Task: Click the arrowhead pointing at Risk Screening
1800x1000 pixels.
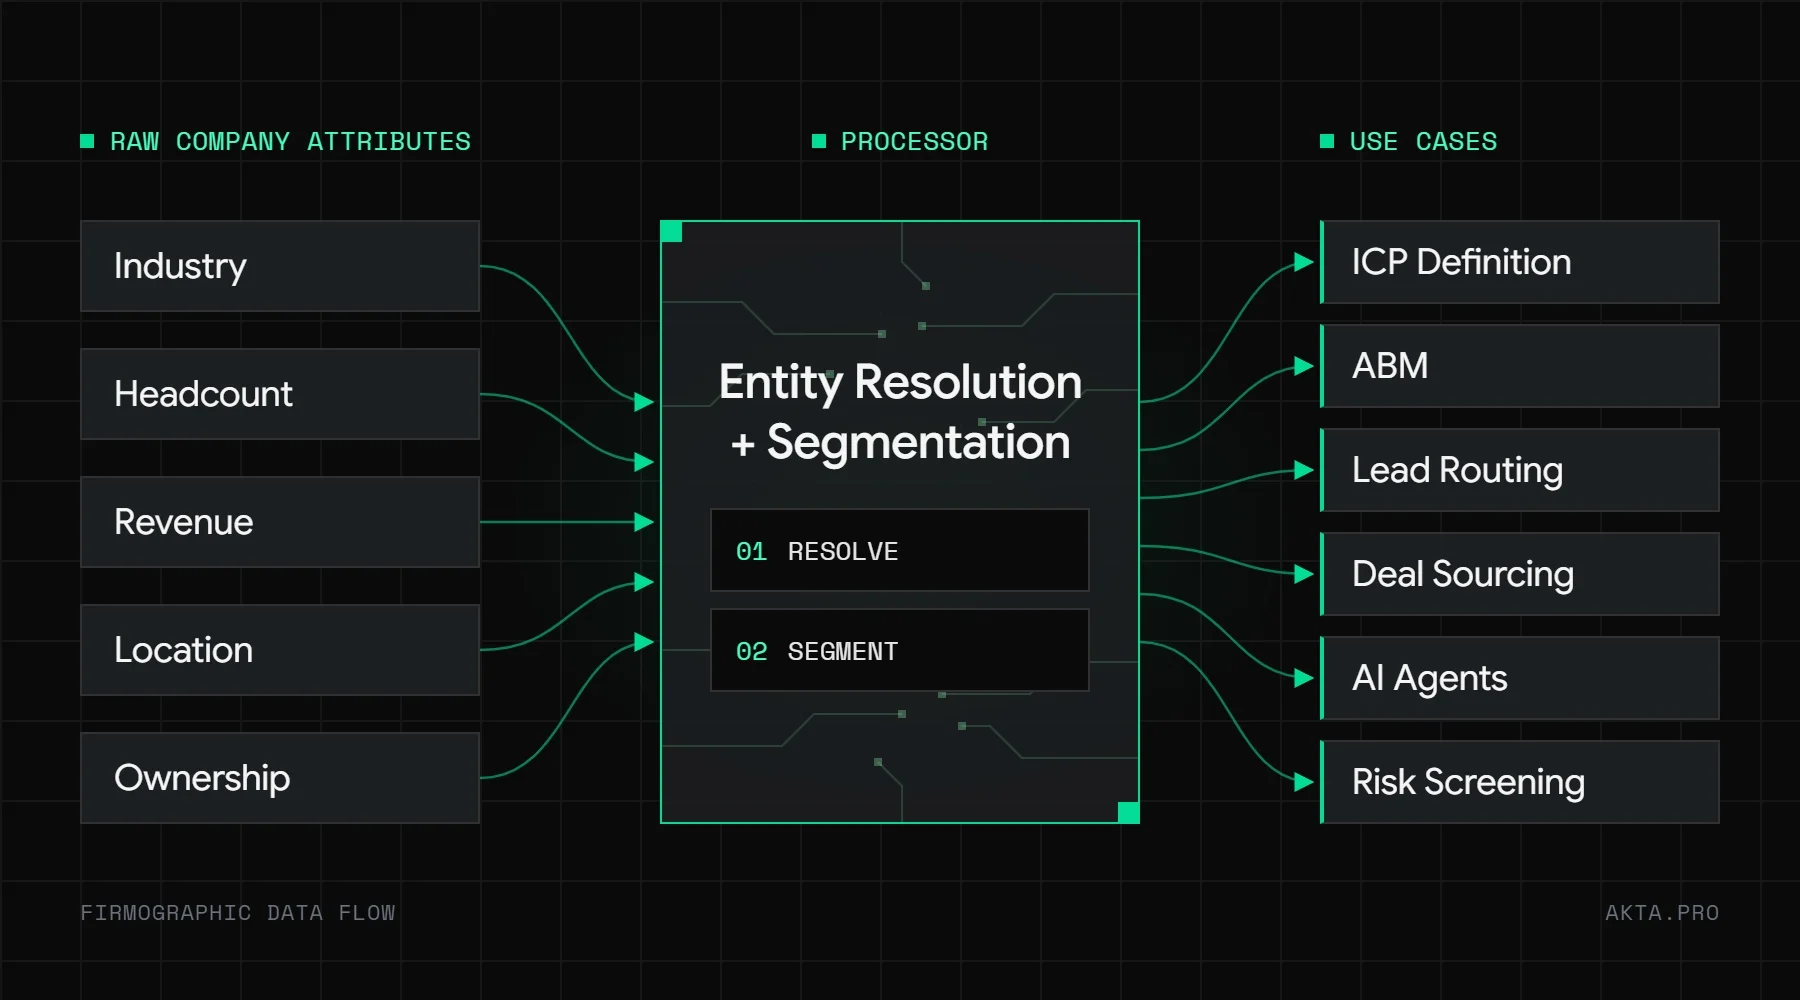Action: tap(1303, 782)
